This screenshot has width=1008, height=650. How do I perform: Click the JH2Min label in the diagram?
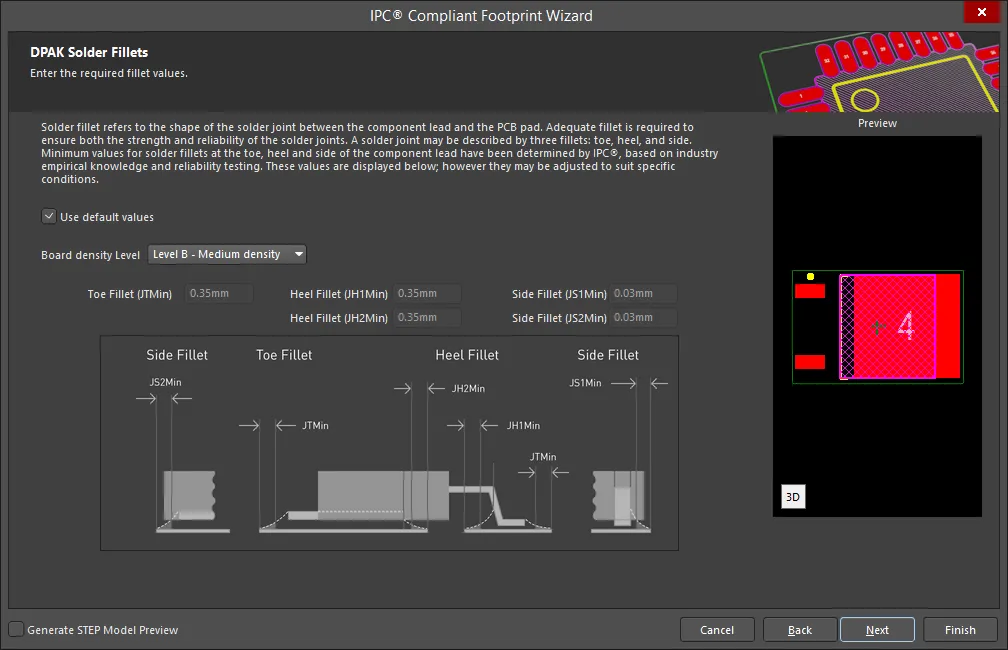pos(468,389)
